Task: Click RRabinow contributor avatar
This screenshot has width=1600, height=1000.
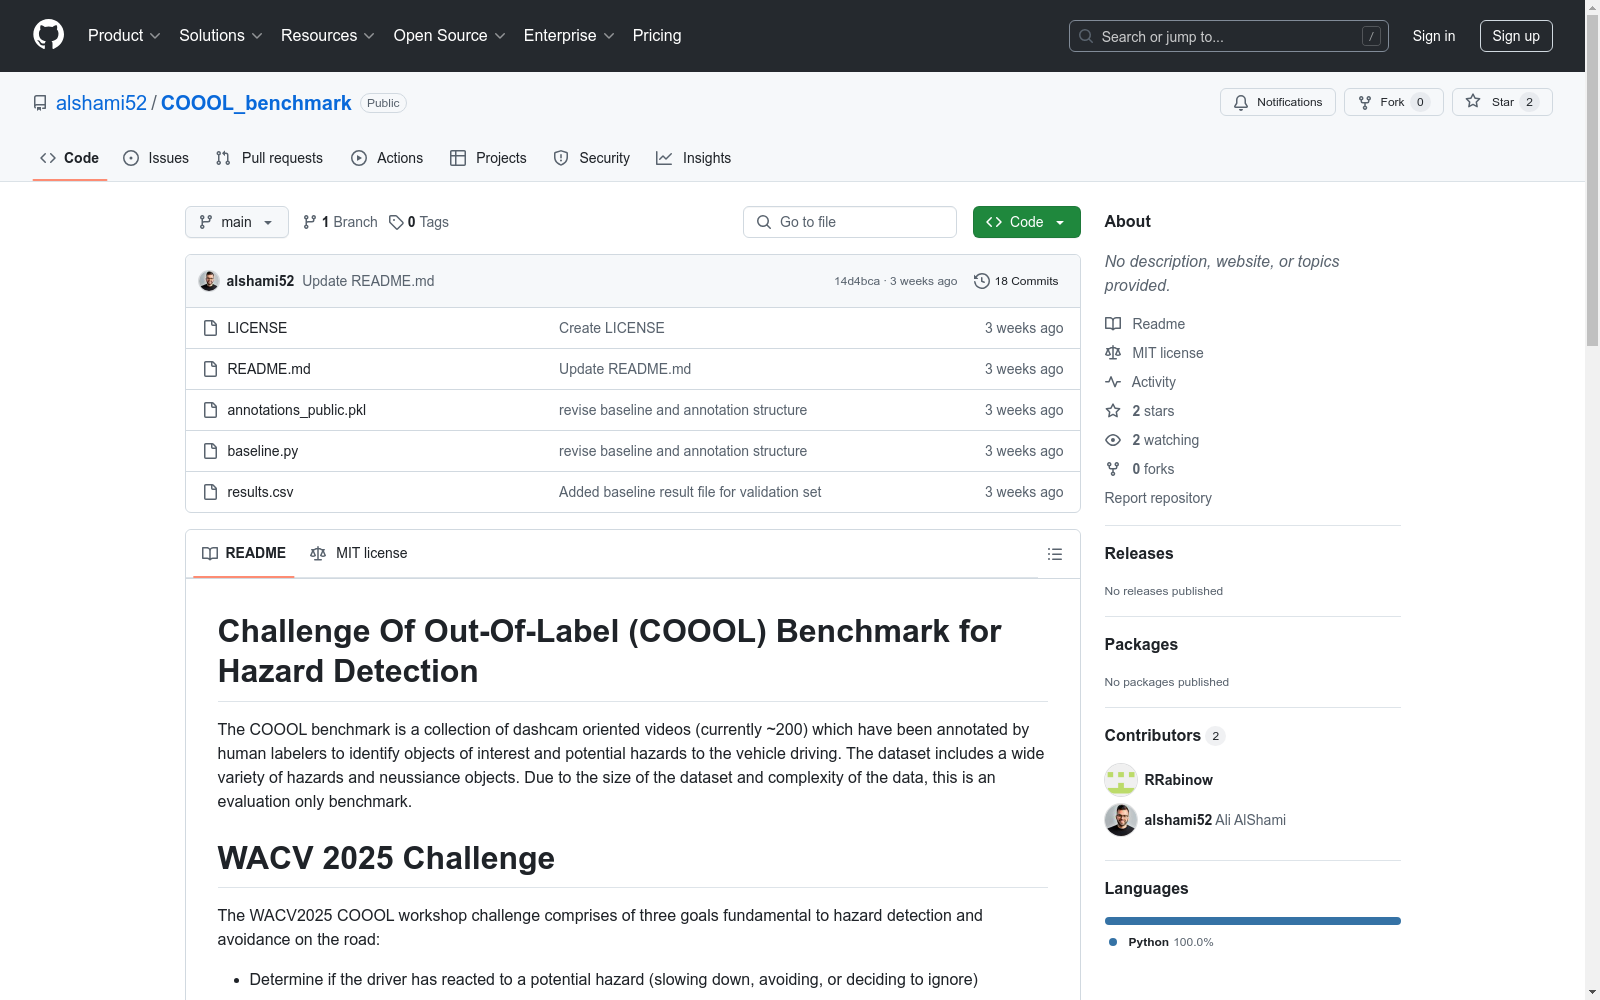Action: pos(1121,780)
